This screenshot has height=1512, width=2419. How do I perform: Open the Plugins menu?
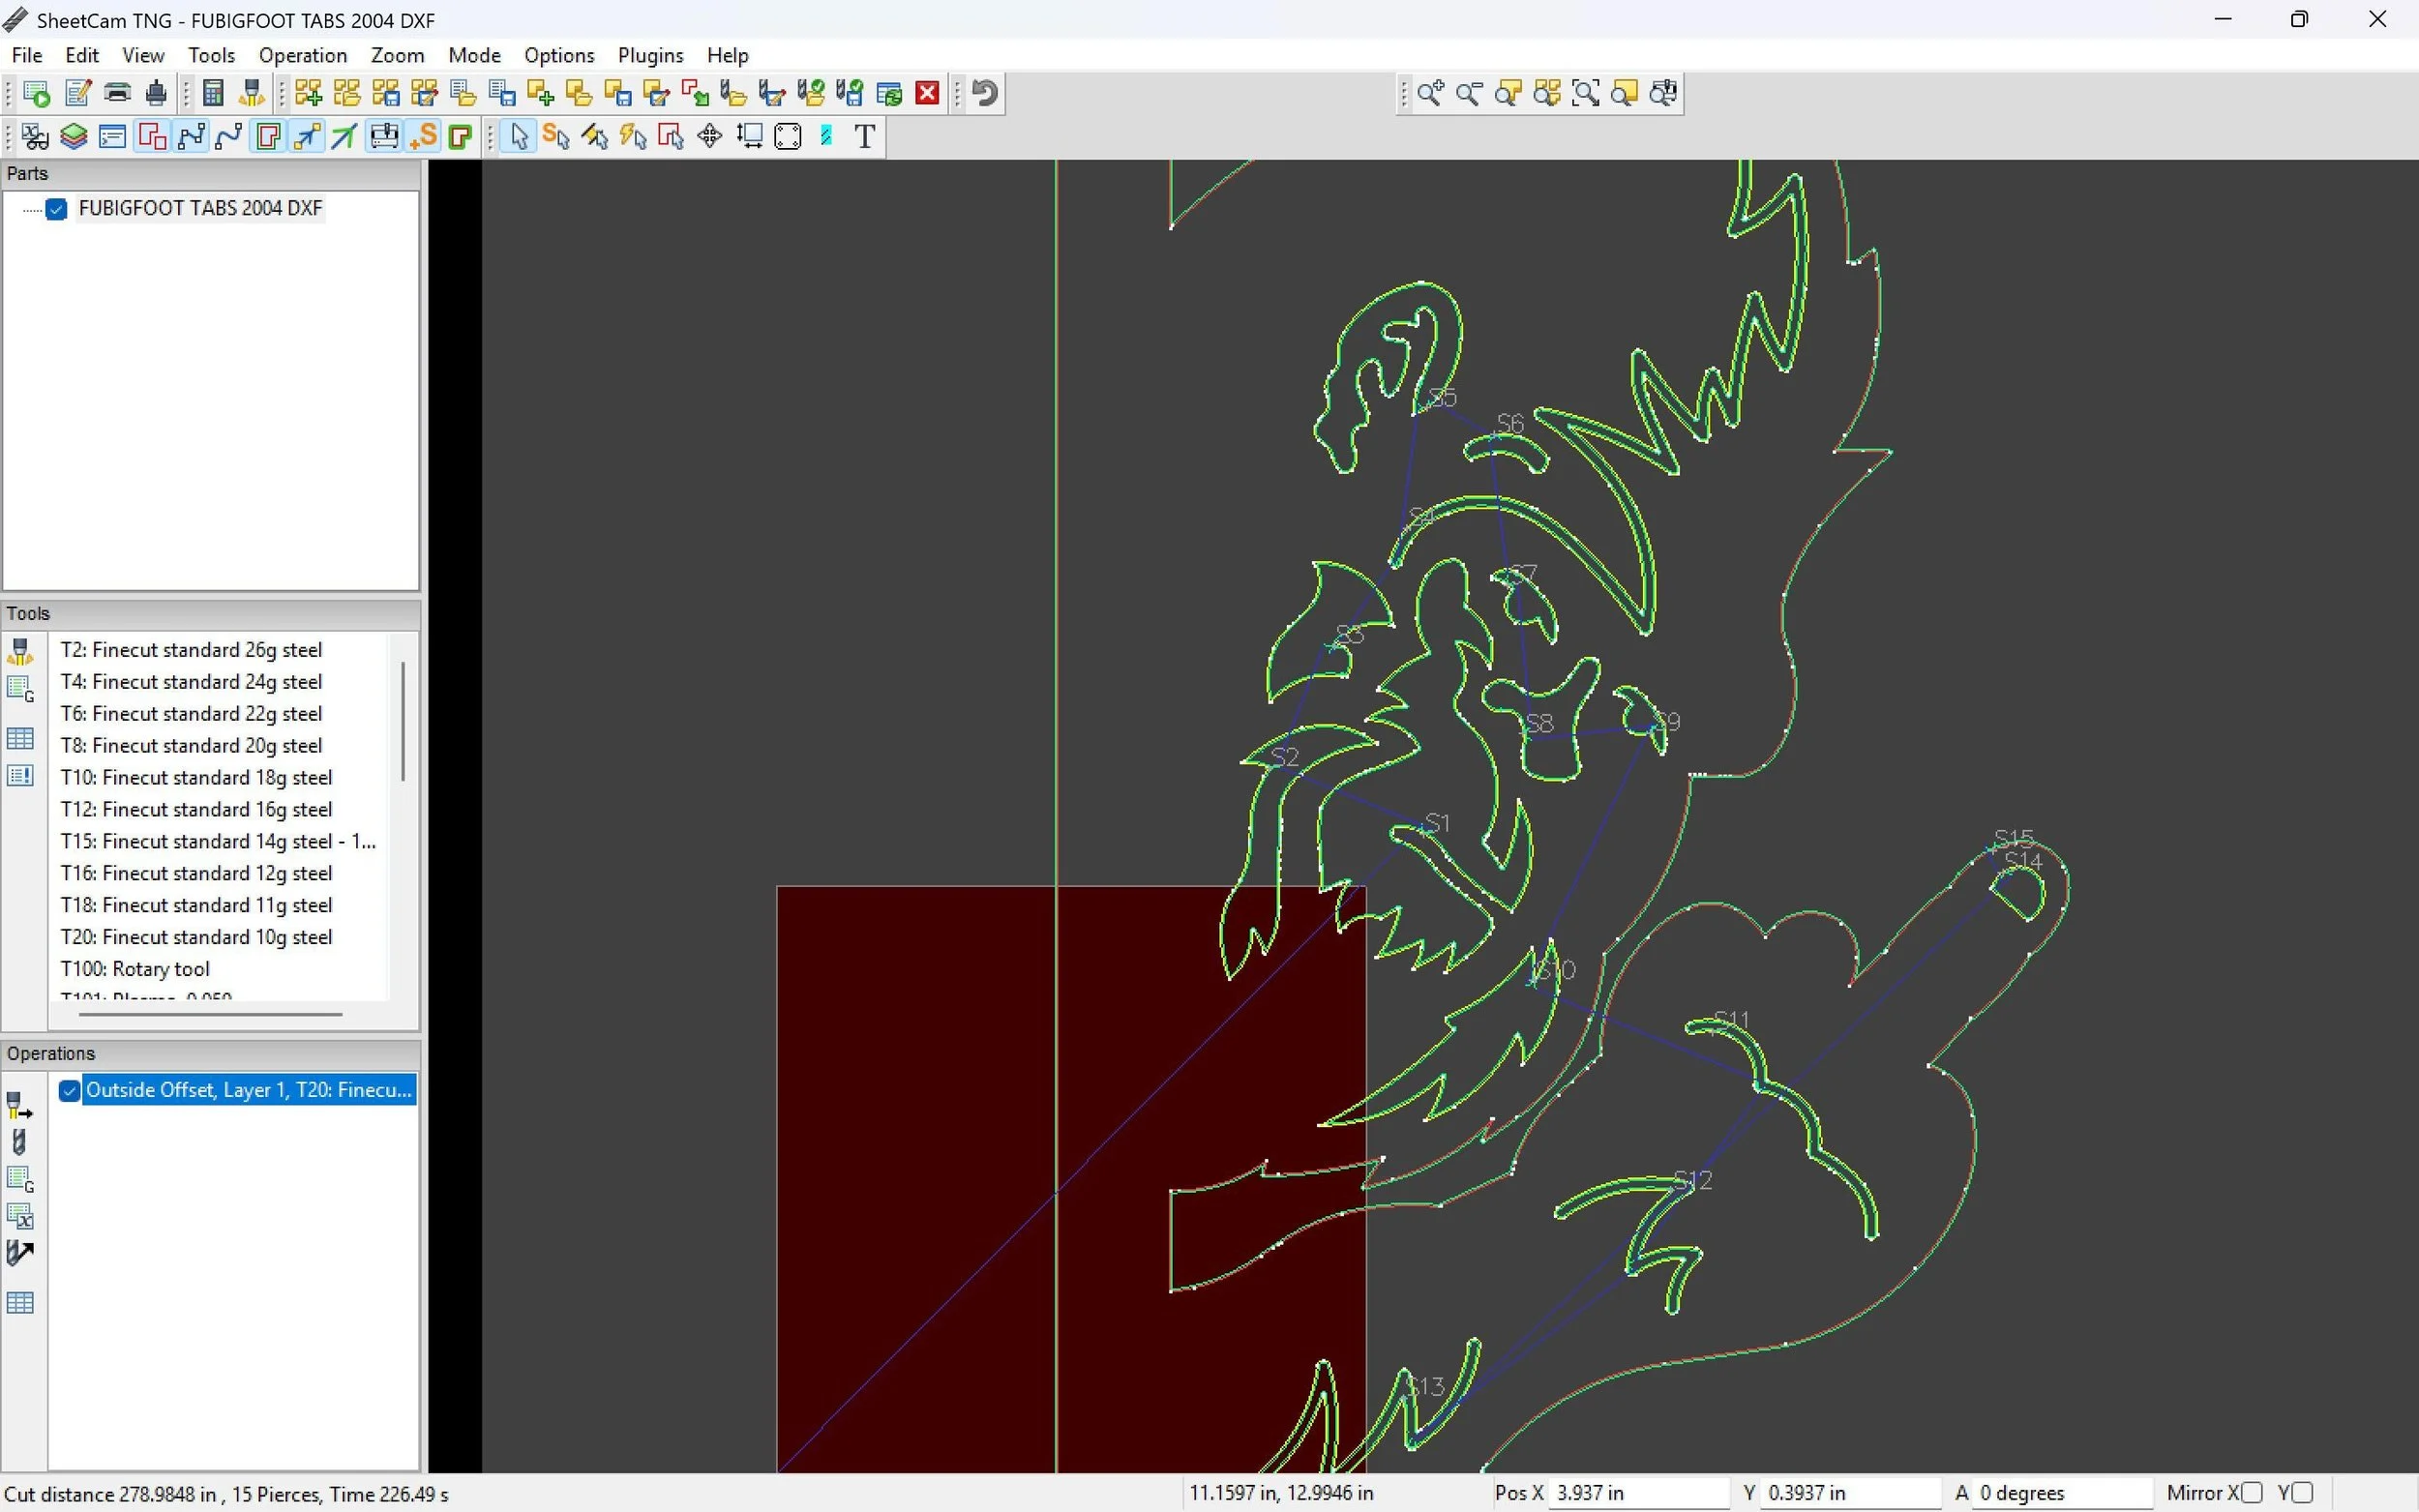coord(649,55)
